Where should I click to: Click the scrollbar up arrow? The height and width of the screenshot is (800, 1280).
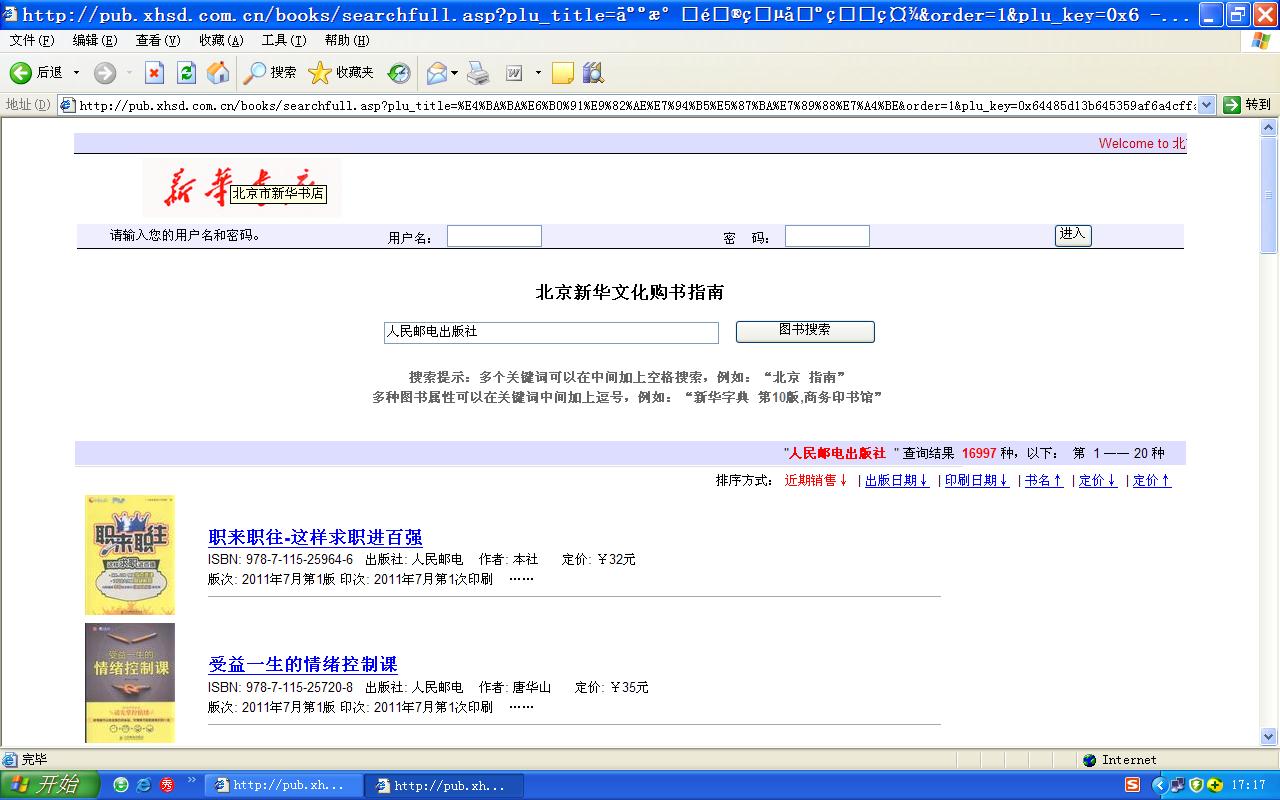[x=1269, y=128]
